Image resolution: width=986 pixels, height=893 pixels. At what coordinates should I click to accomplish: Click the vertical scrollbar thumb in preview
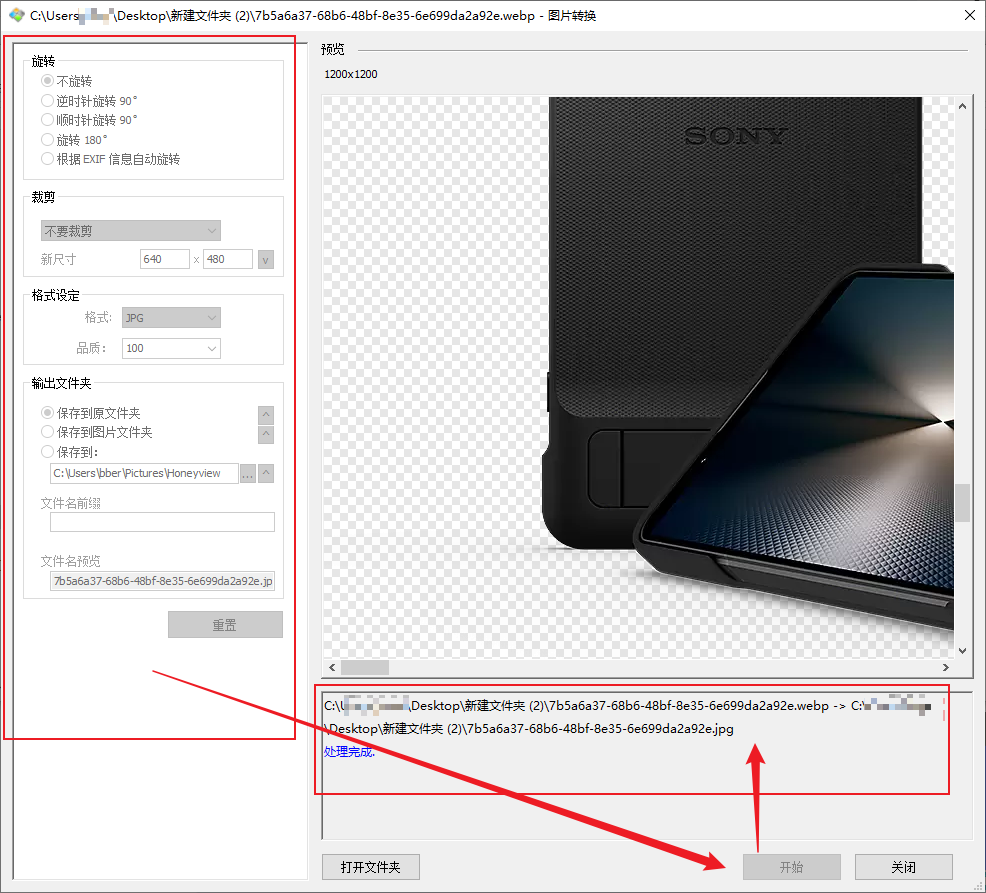tap(963, 502)
